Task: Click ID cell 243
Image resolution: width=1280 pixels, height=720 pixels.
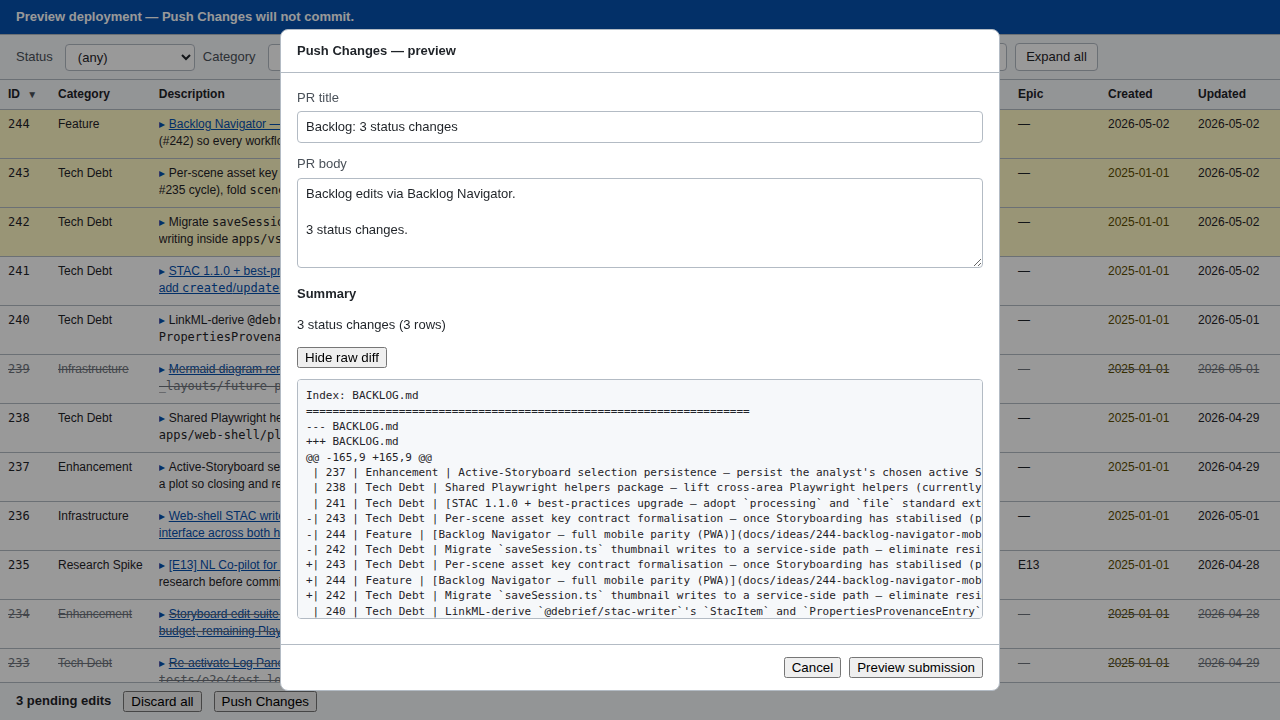Action: (19, 173)
